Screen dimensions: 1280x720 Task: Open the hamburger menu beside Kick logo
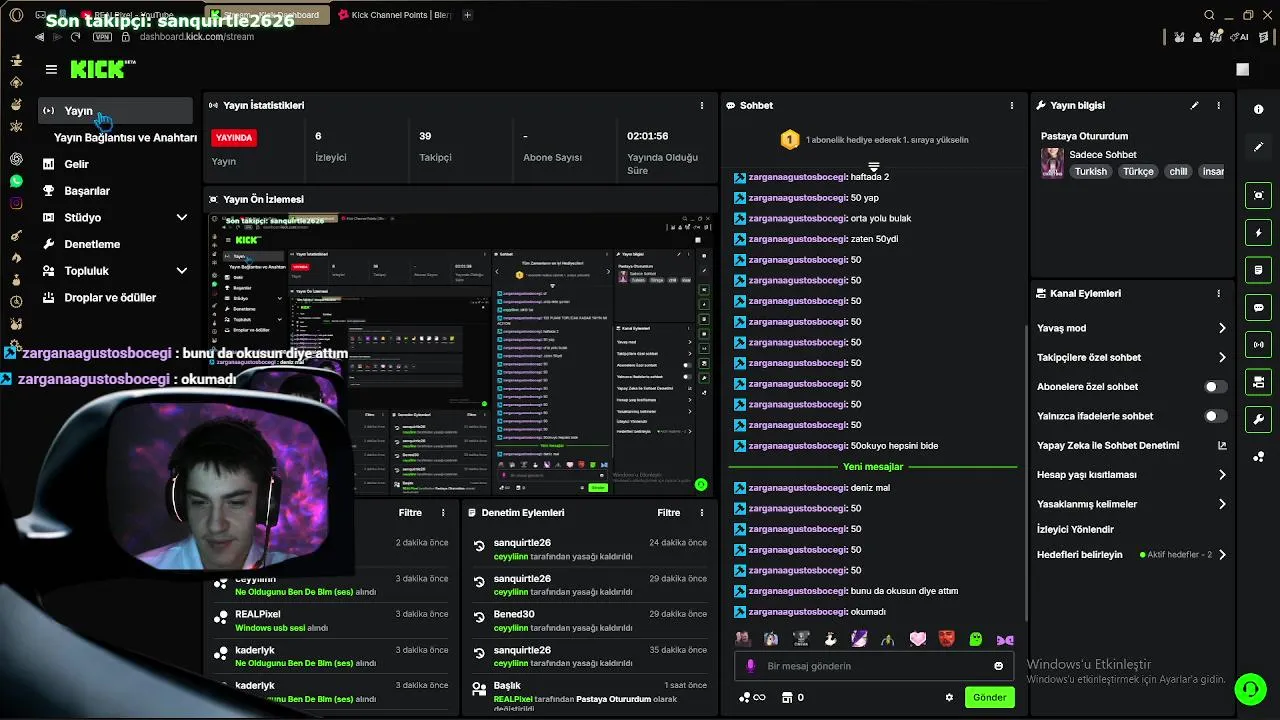pyautogui.click(x=51, y=69)
